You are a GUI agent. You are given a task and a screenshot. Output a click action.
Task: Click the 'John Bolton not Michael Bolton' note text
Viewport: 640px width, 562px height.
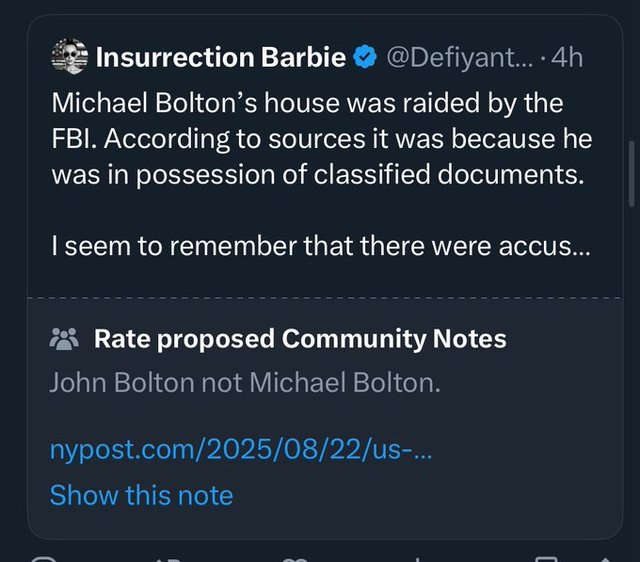pyautogui.click(x=245, y=383)
